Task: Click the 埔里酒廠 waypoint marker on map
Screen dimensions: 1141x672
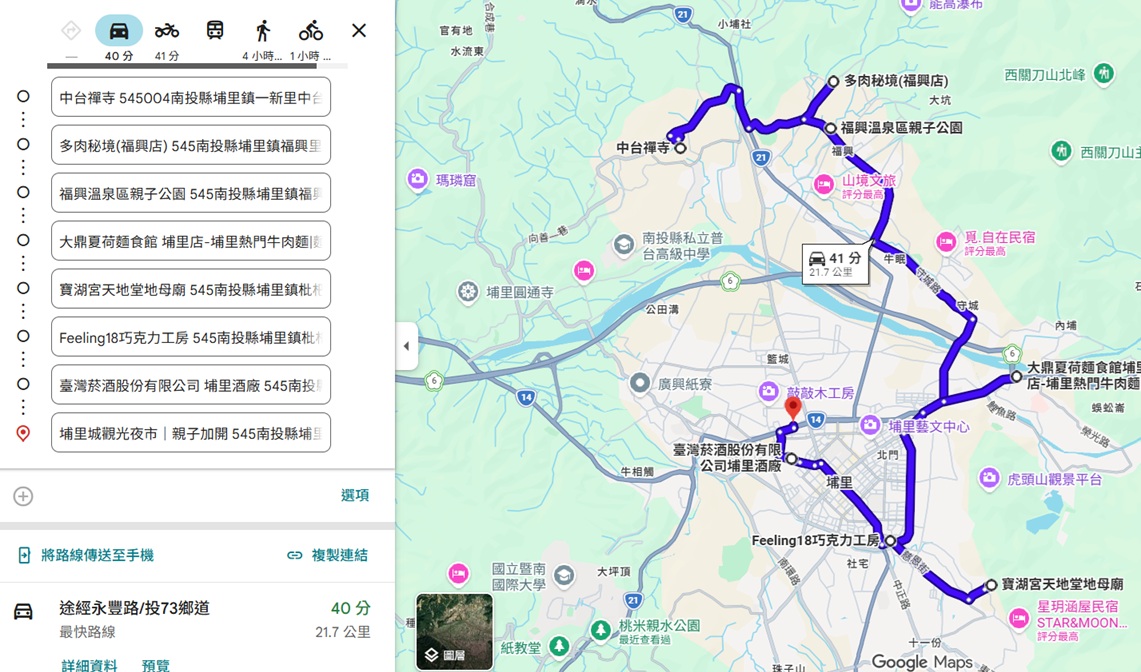Action: [792, 459]
